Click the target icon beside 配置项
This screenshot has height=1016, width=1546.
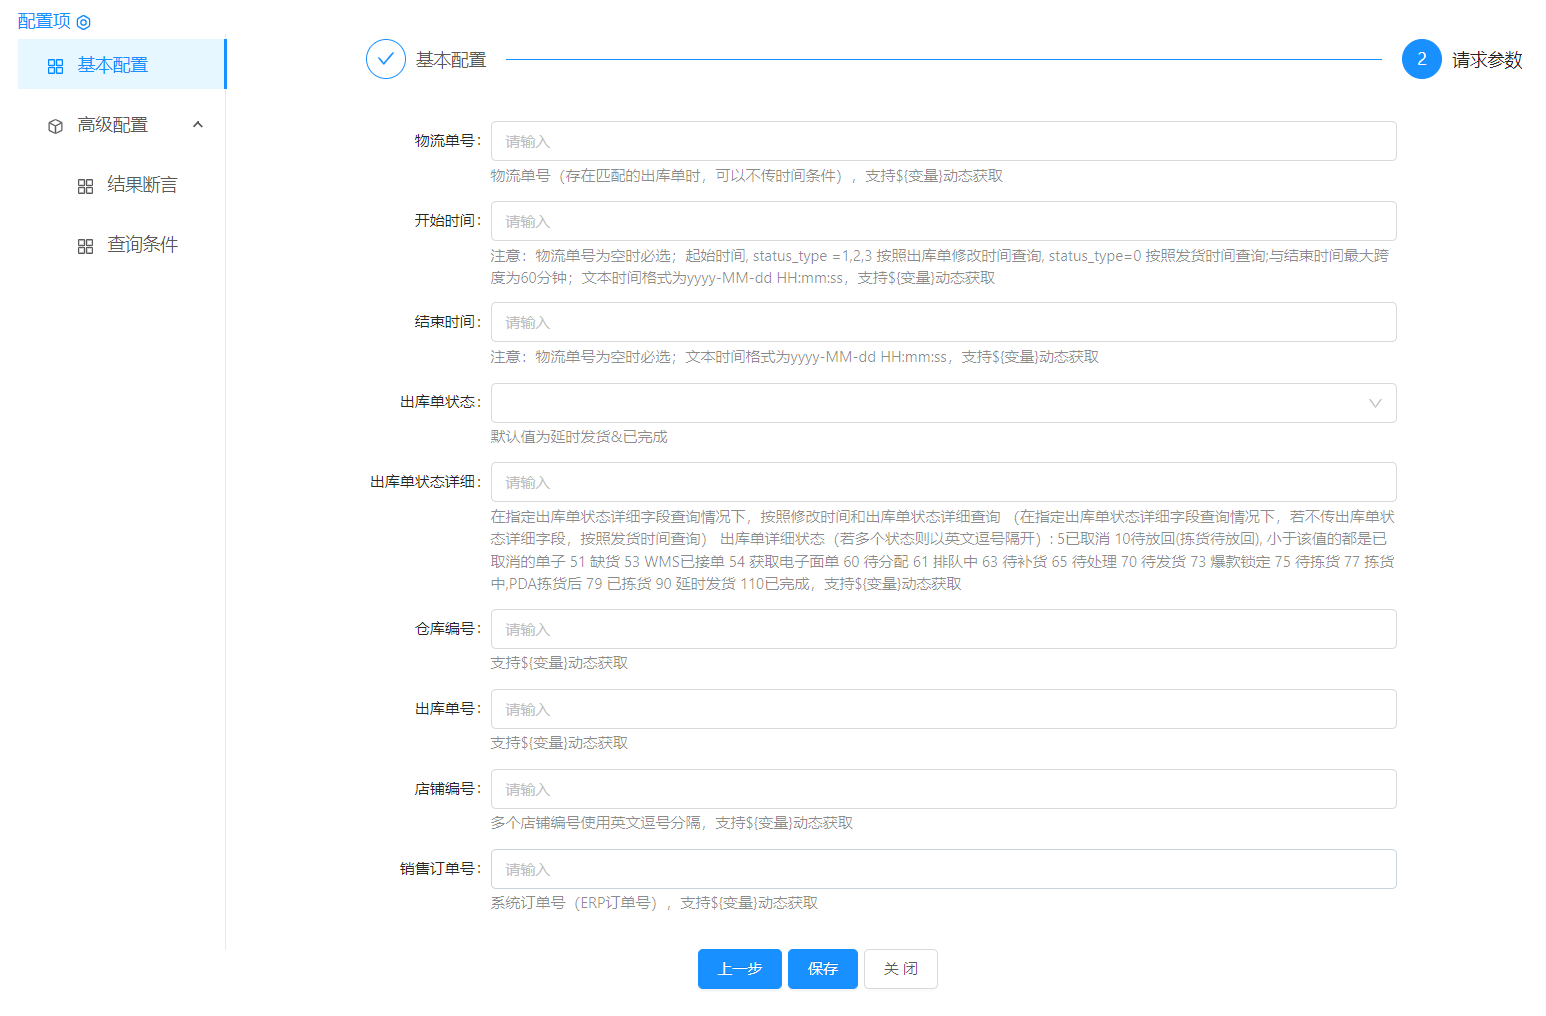pyautogui.click(x=84, y=22)
